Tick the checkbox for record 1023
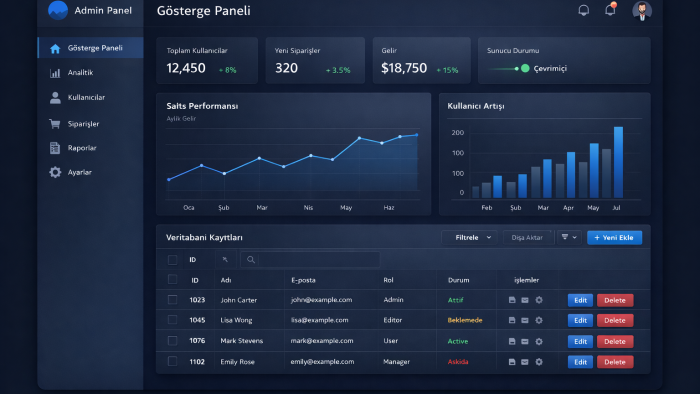This screenshot has height=394, width=700. pos(172,300)
